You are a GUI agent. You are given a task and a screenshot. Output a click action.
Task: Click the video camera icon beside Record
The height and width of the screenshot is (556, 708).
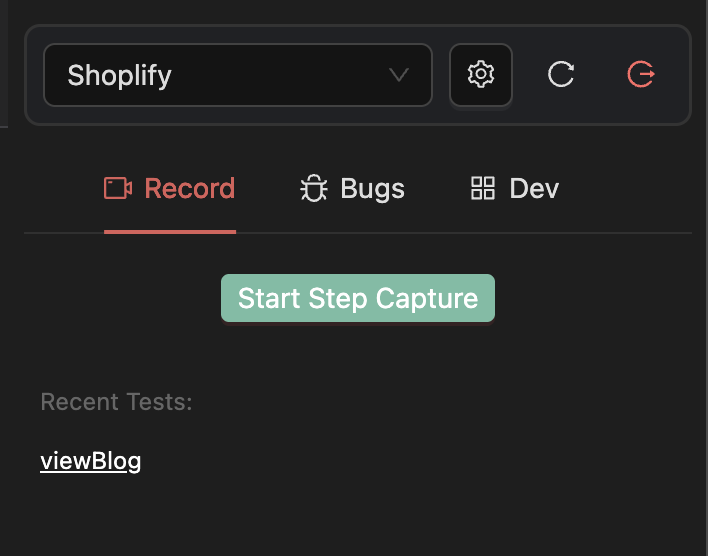(x=118, y=188)
